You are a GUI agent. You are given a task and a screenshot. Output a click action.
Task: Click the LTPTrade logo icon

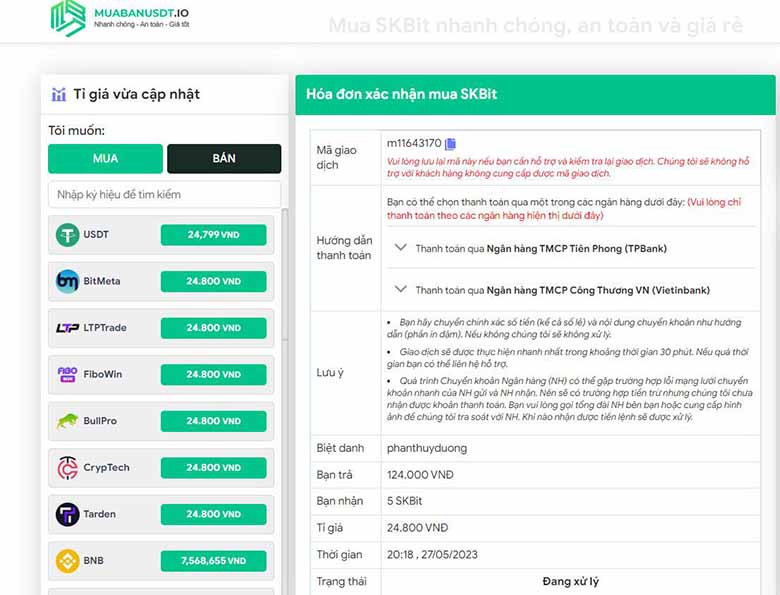click(67, 328)
